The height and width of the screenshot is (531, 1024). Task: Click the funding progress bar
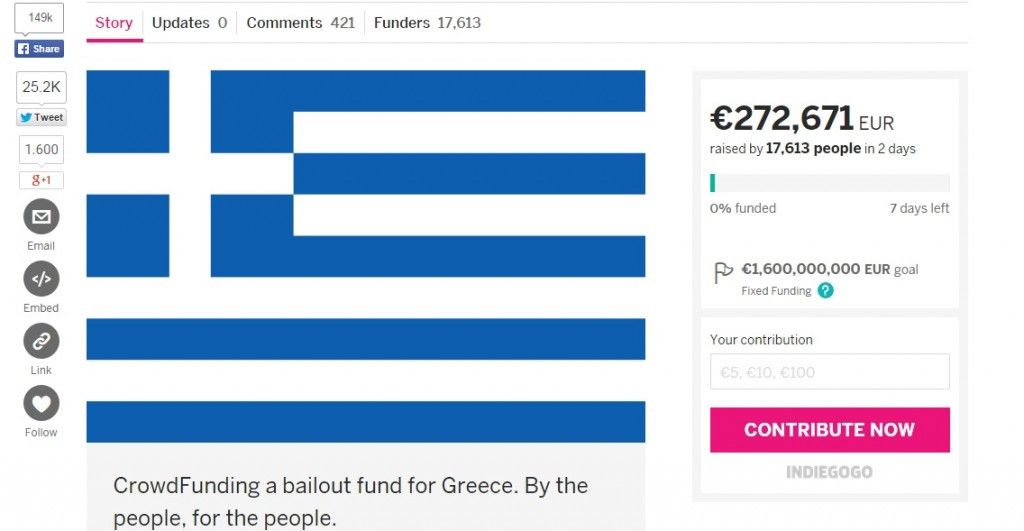(829, 183)
